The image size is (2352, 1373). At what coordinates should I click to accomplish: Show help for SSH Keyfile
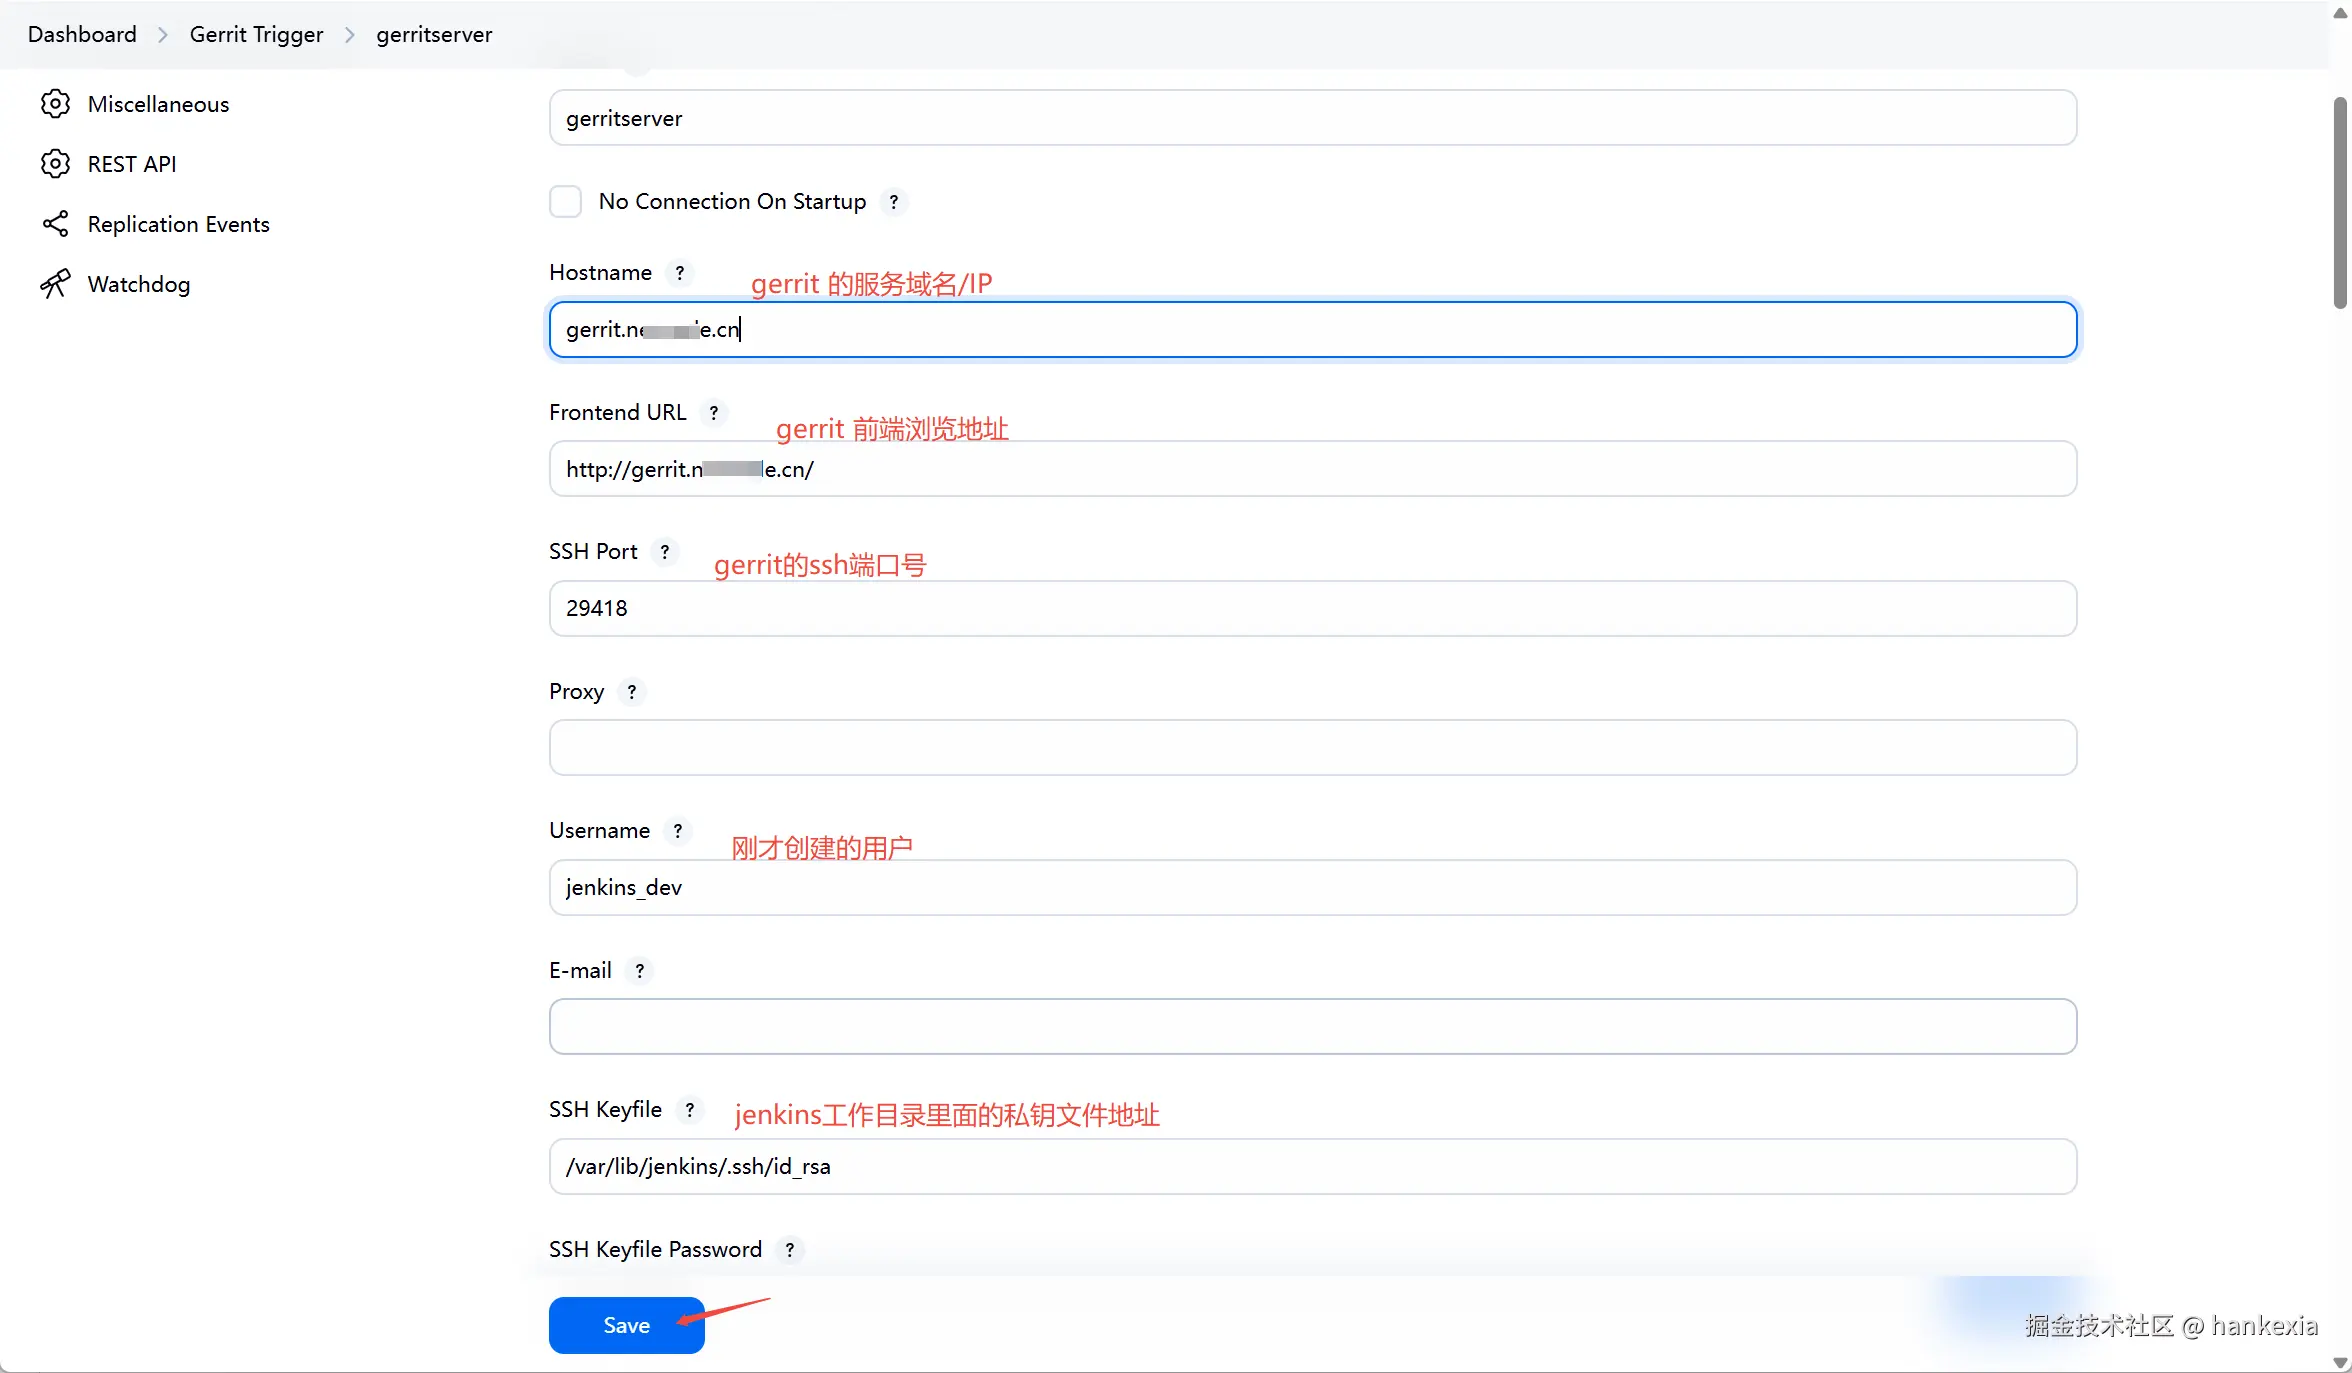(x=690, y=1110)
